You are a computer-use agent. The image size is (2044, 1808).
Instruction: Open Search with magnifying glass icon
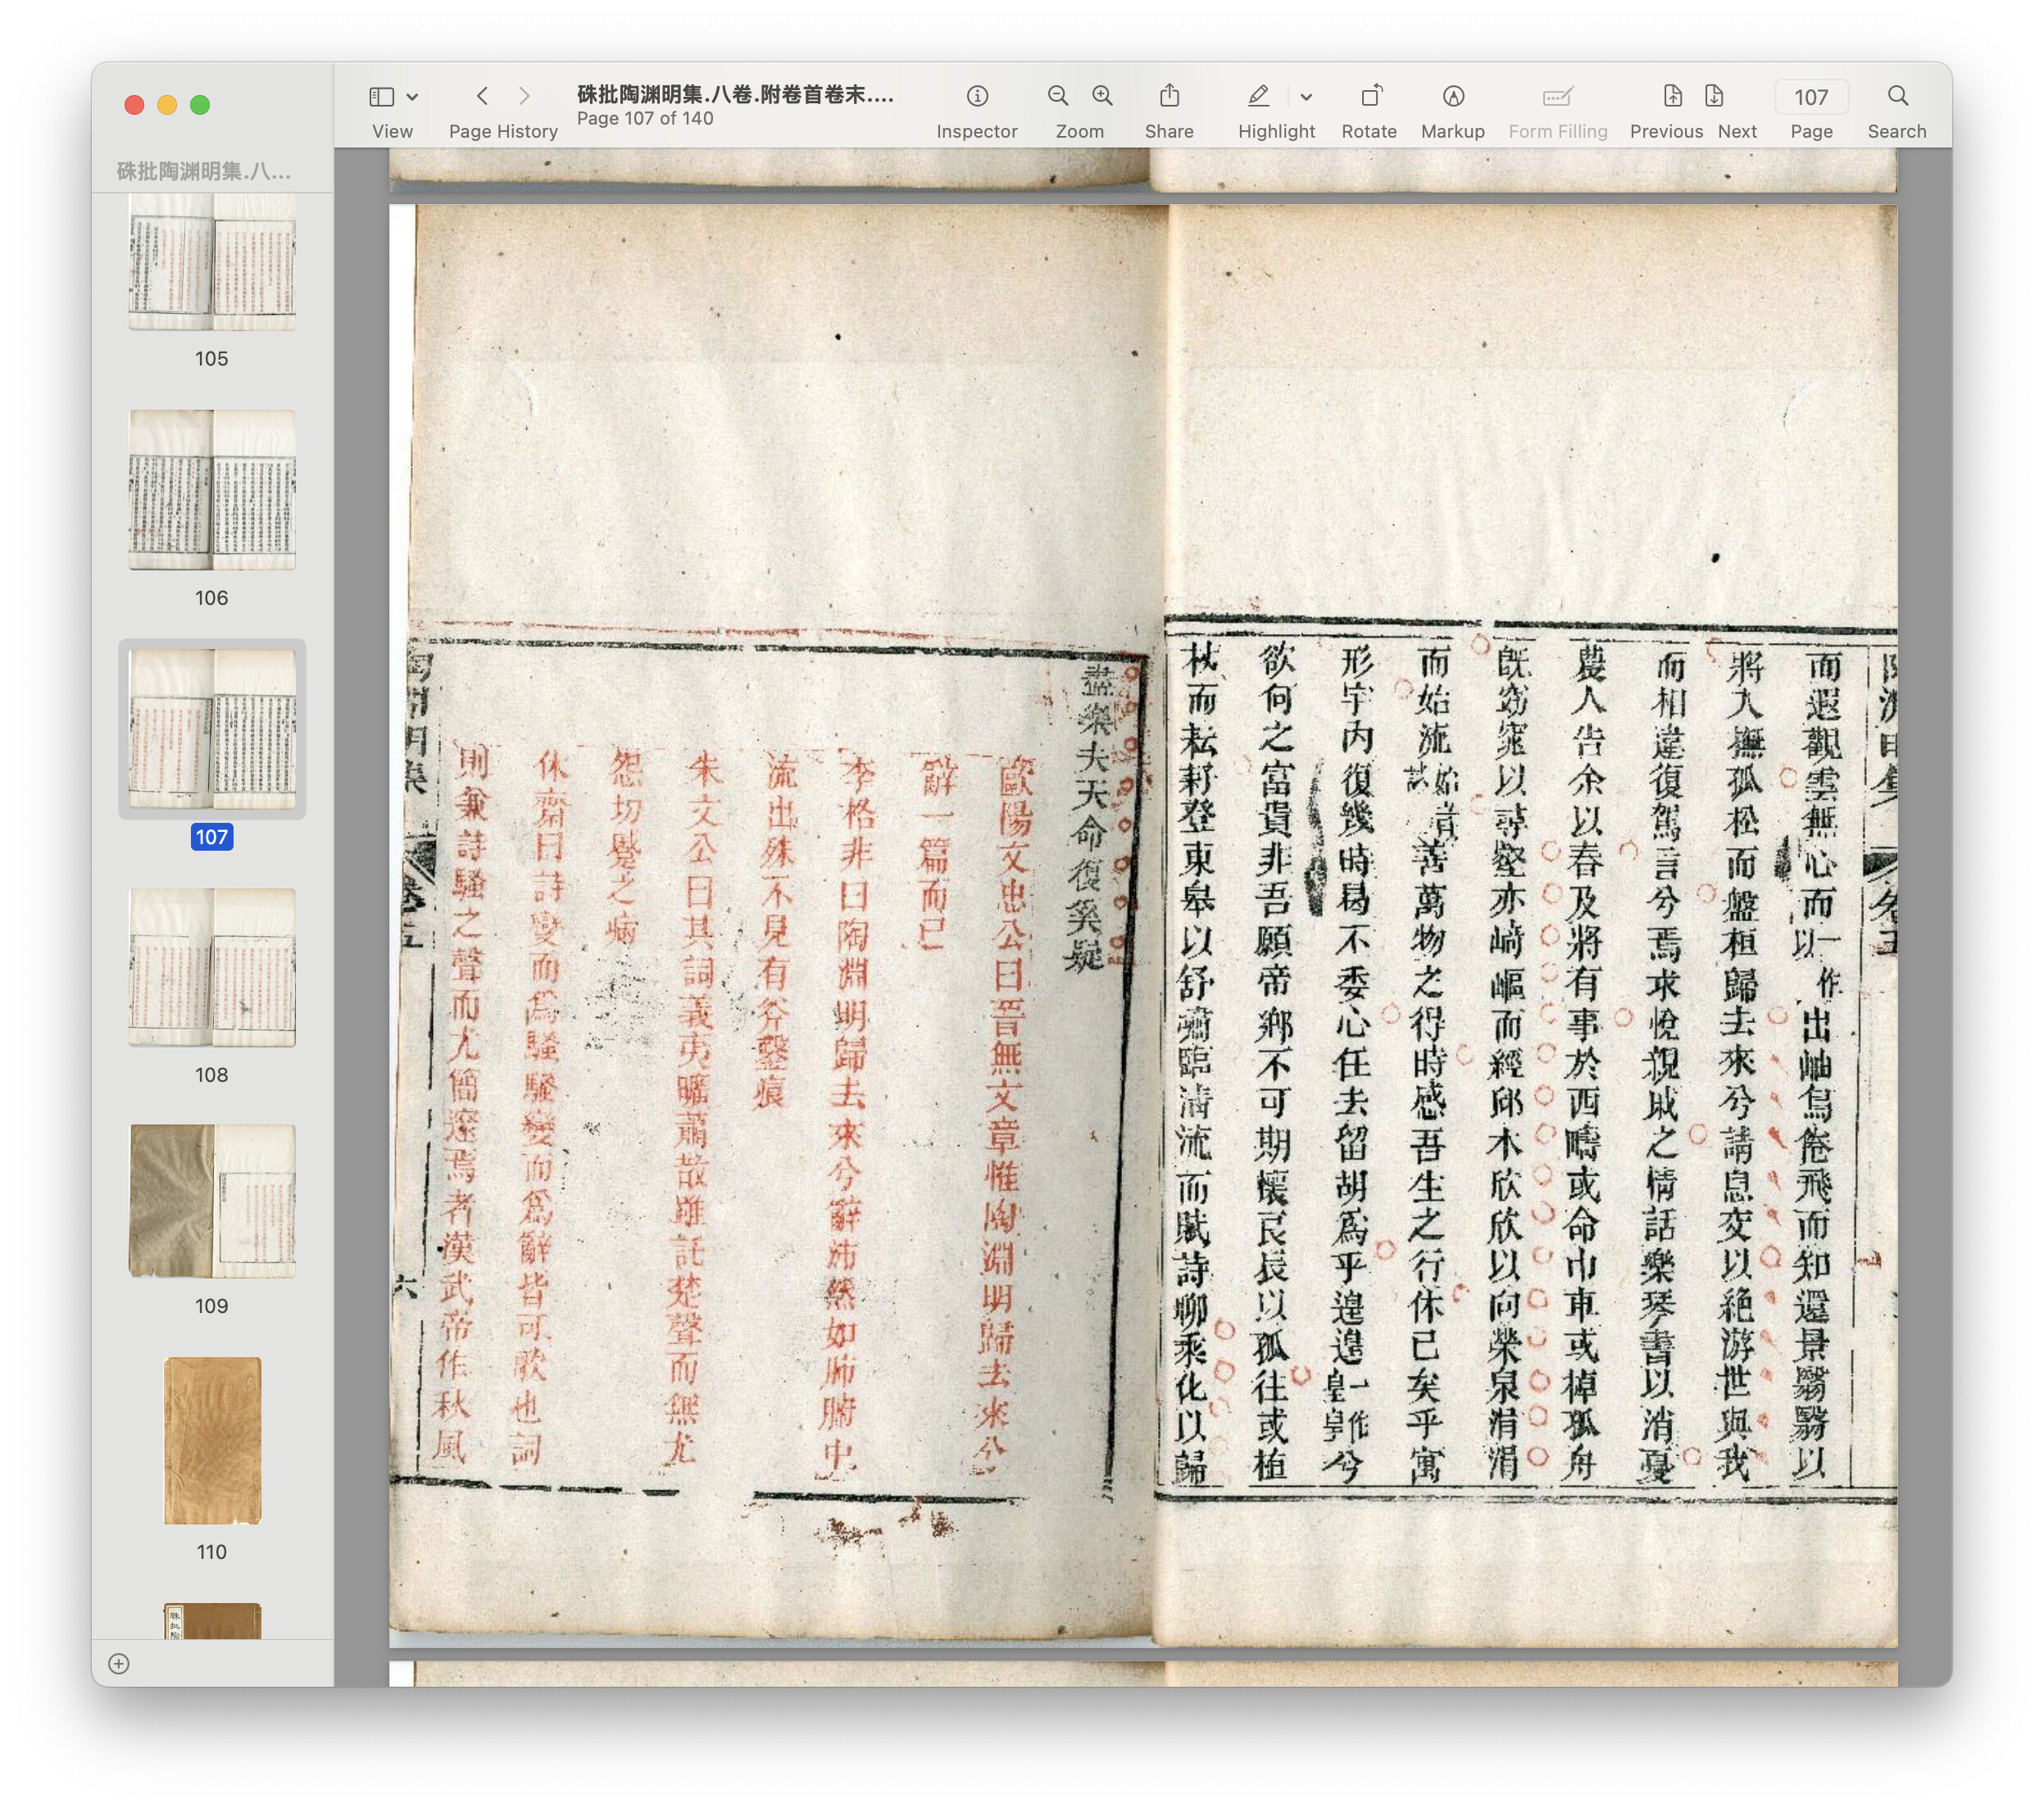(1897, 96)
